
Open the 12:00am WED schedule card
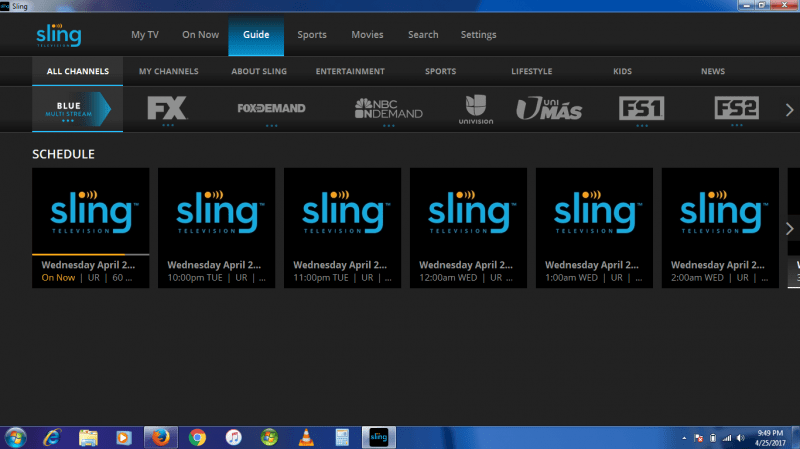(468, 228)
